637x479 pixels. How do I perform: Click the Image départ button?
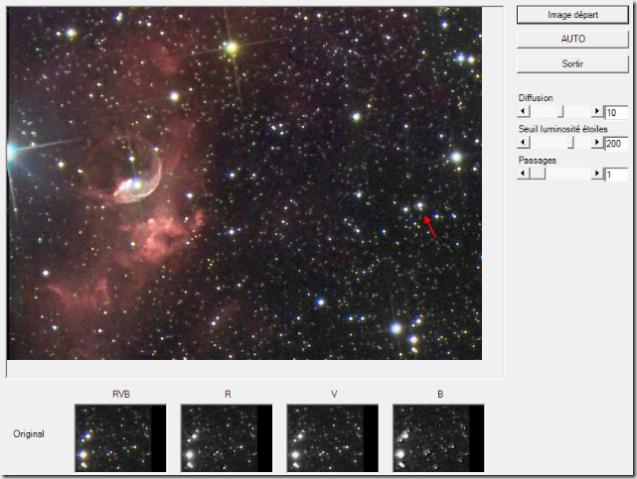[x=573, y=15]
